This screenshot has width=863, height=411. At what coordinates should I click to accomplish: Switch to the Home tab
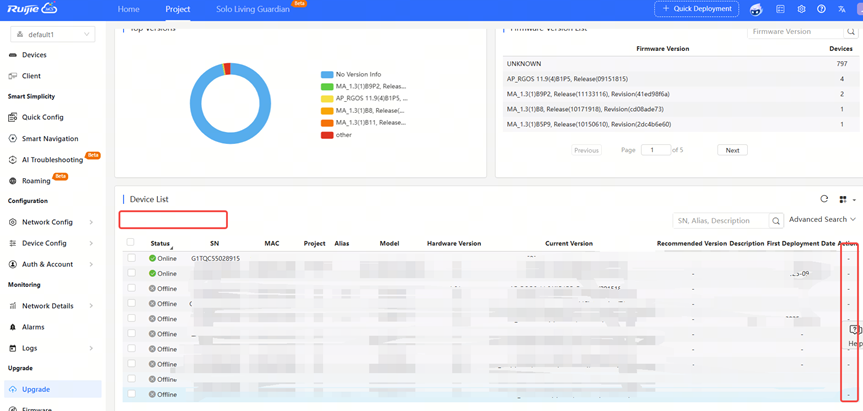coord(129,9)
